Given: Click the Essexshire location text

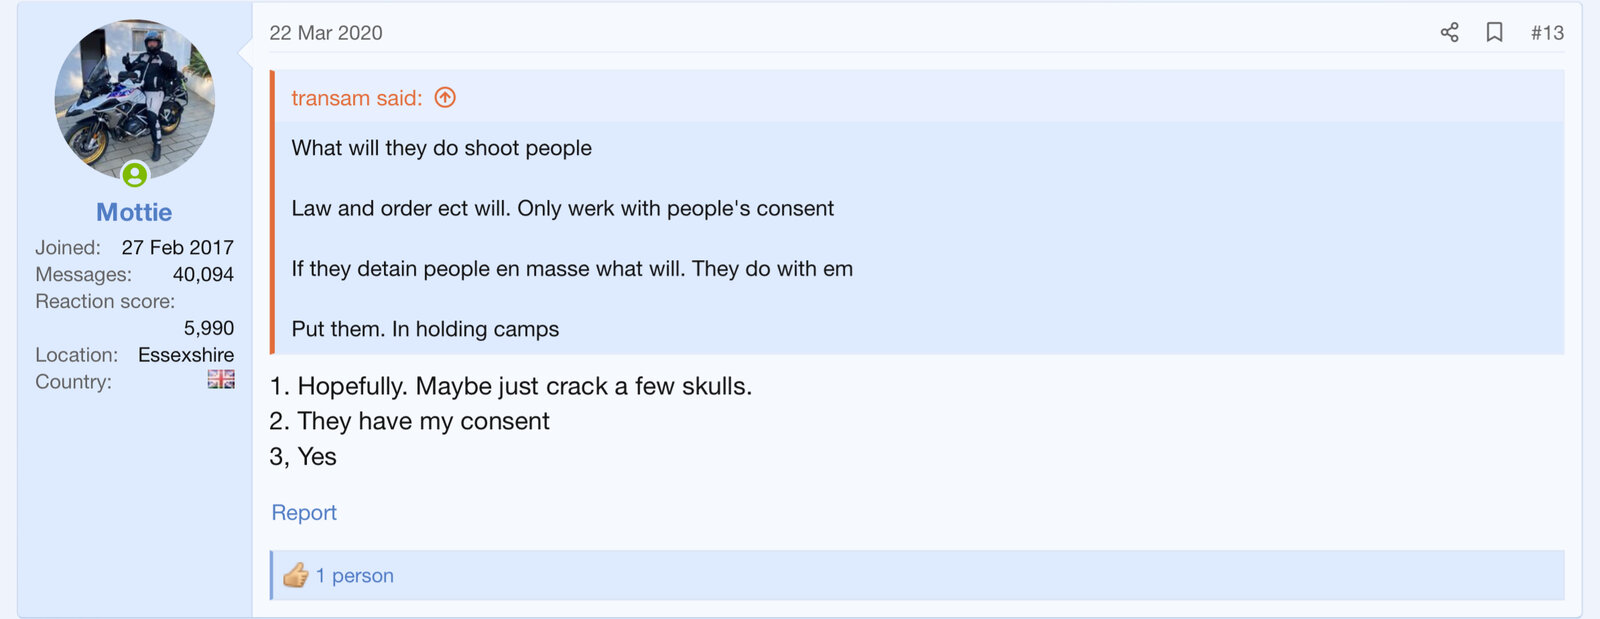Looking at the screenshot, I should click(x=186, y=355).
